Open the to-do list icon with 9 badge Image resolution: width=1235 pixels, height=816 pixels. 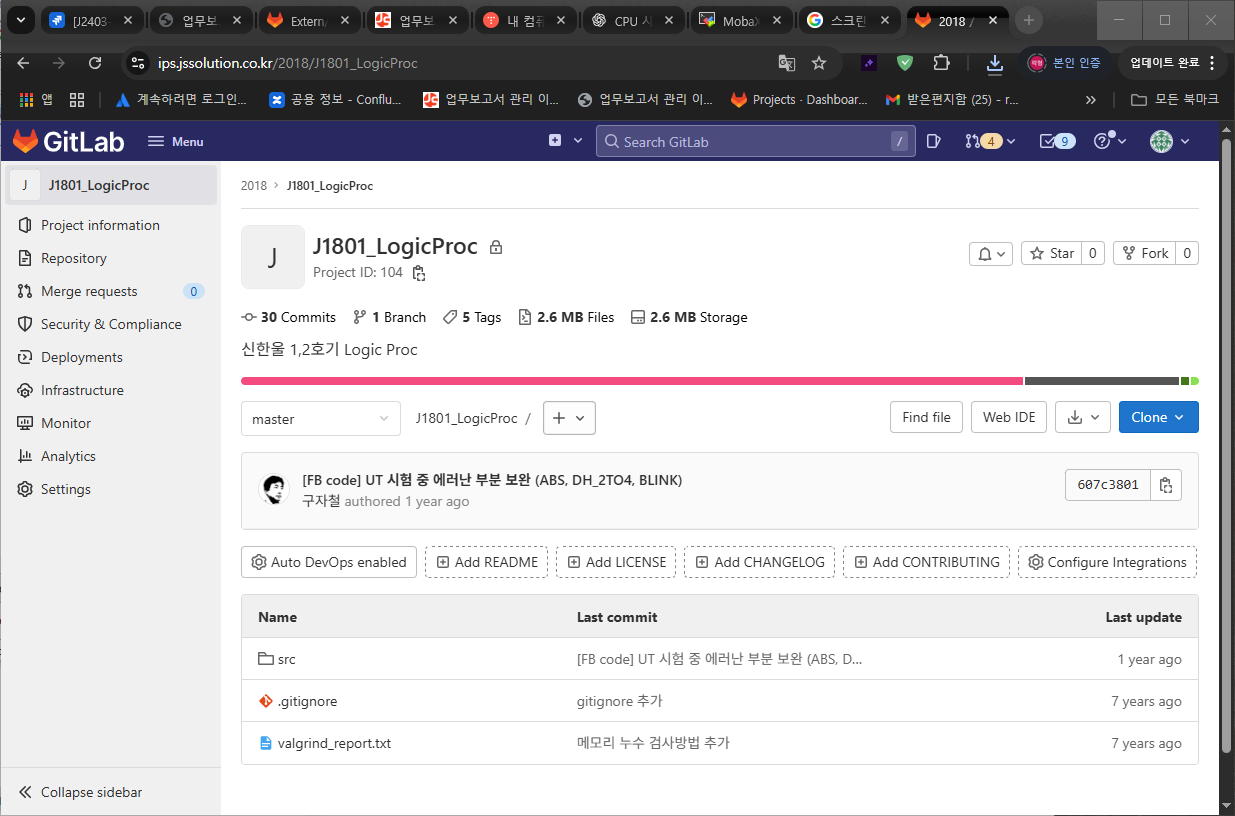pyautogui.click(x=1057, y=141)
